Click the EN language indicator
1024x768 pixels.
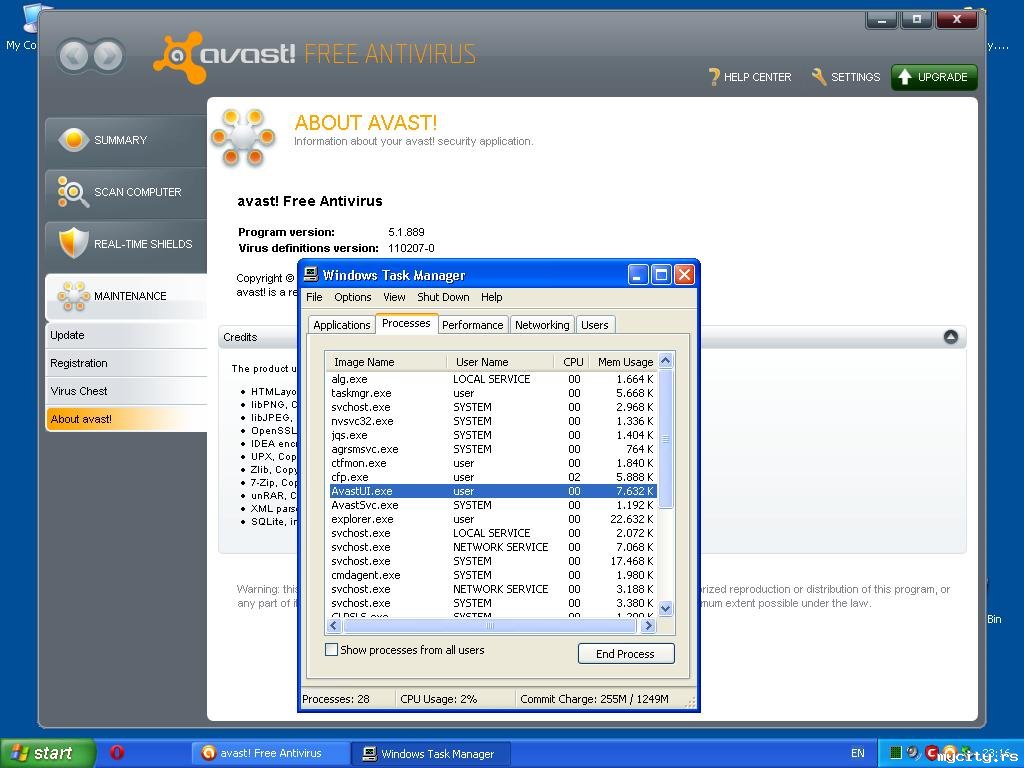click(x=857, y=754)
